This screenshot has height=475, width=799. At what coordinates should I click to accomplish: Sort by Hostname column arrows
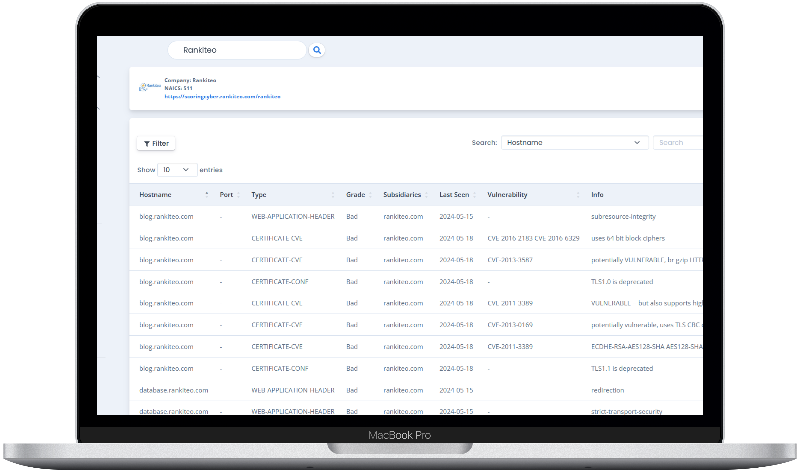click(x=207, y=195)
